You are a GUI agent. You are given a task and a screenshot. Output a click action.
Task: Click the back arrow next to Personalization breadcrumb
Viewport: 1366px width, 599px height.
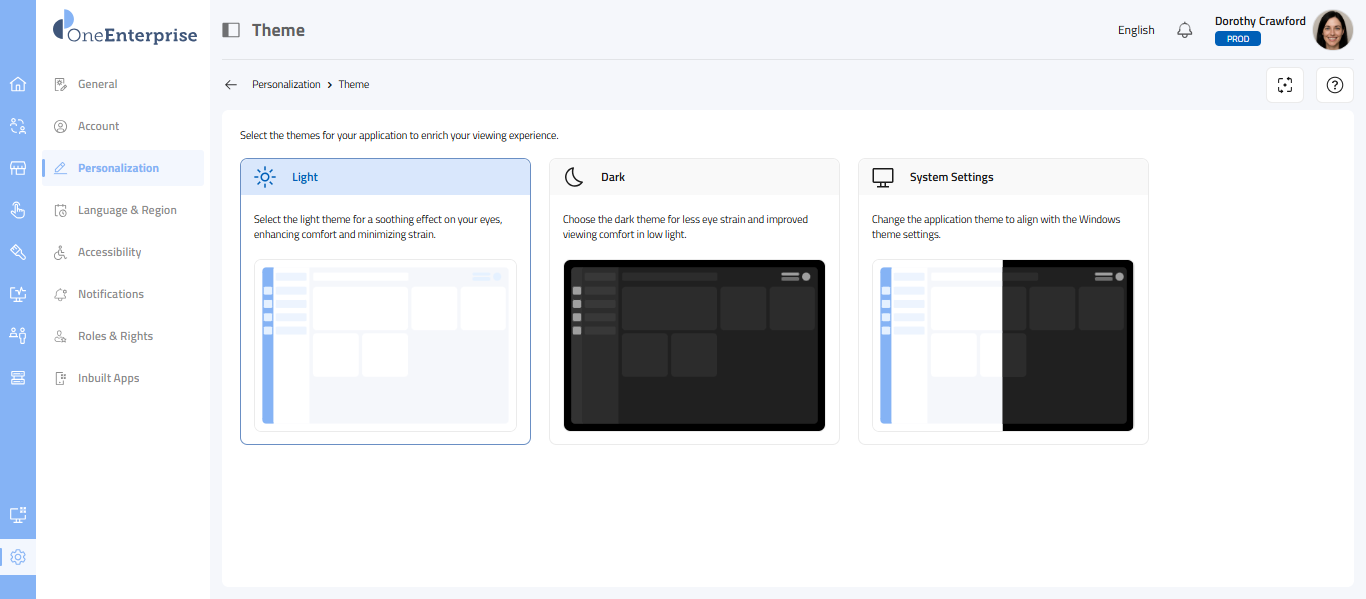(x=231, y=85)
